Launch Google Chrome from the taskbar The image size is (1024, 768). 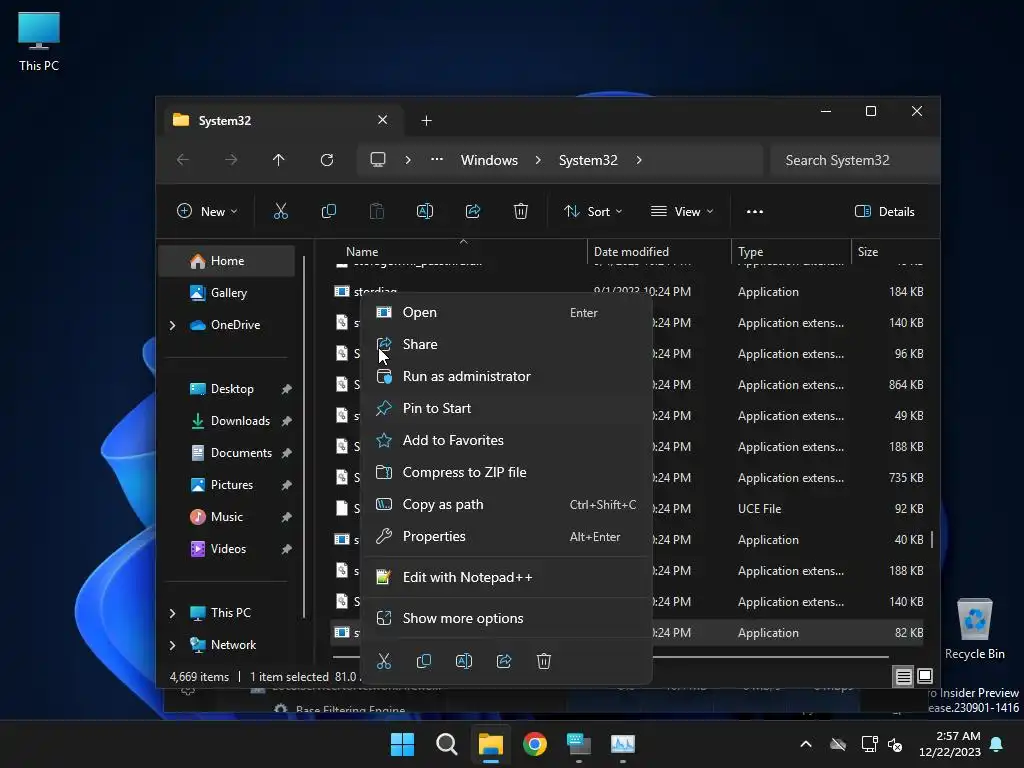click(x=535, y=744)
